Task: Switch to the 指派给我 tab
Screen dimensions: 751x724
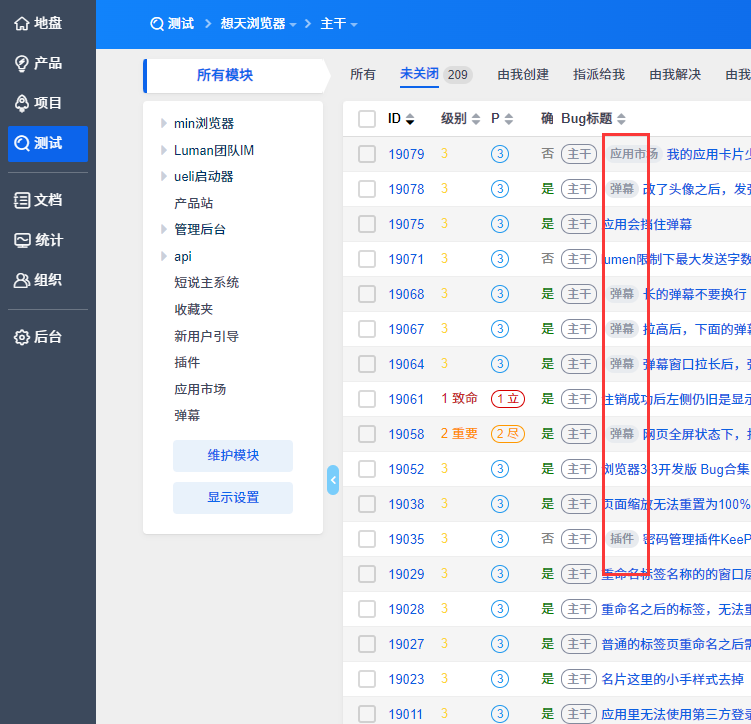Action: [598, 74]
